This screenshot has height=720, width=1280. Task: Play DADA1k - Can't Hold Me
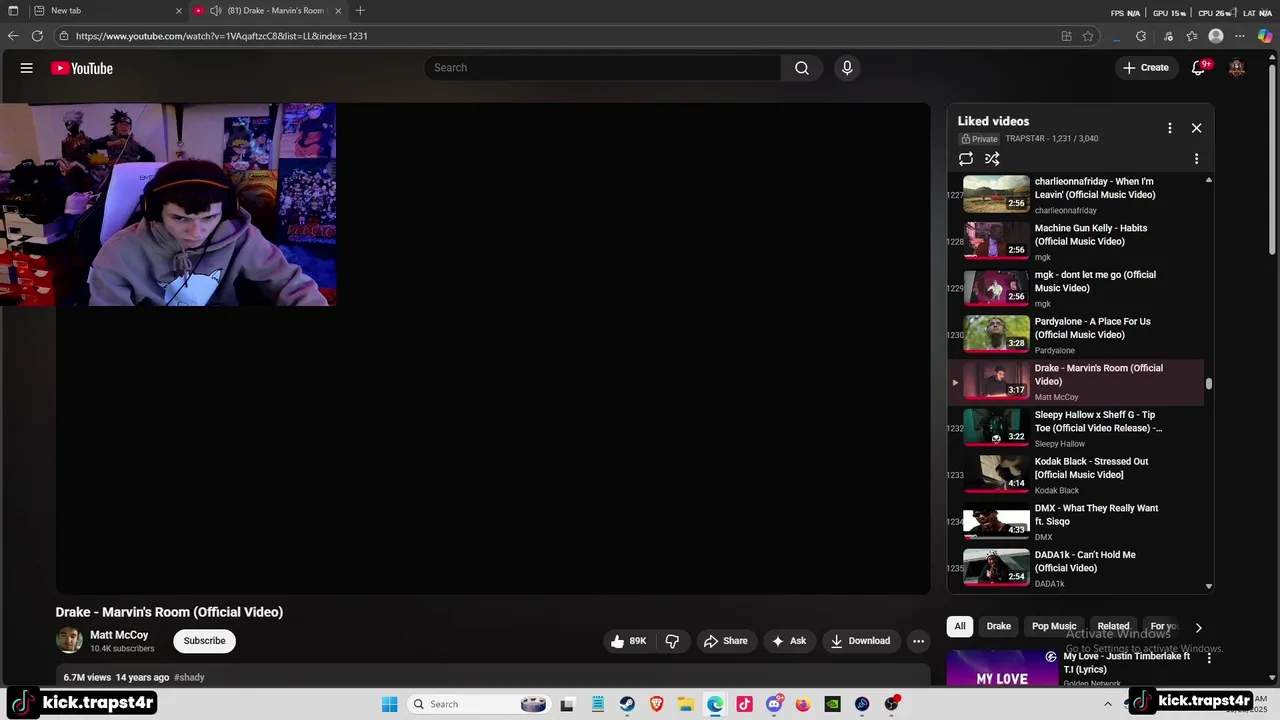pyautogui.click(x=1078, y=568)
